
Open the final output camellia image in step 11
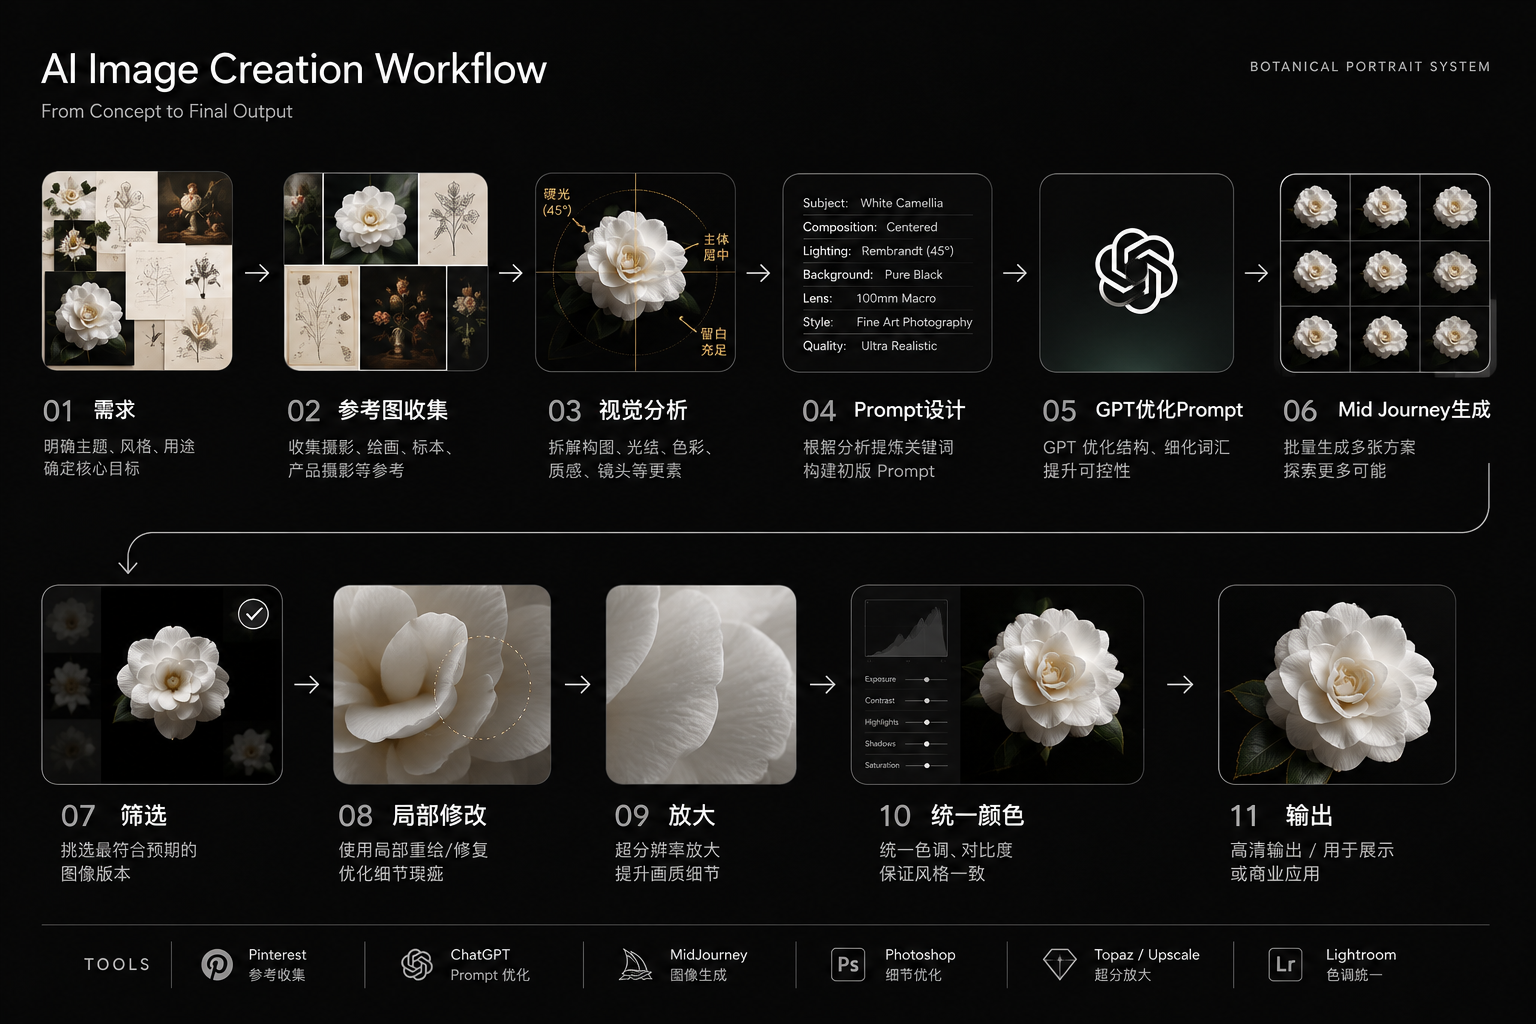(x=1337, y=684)
